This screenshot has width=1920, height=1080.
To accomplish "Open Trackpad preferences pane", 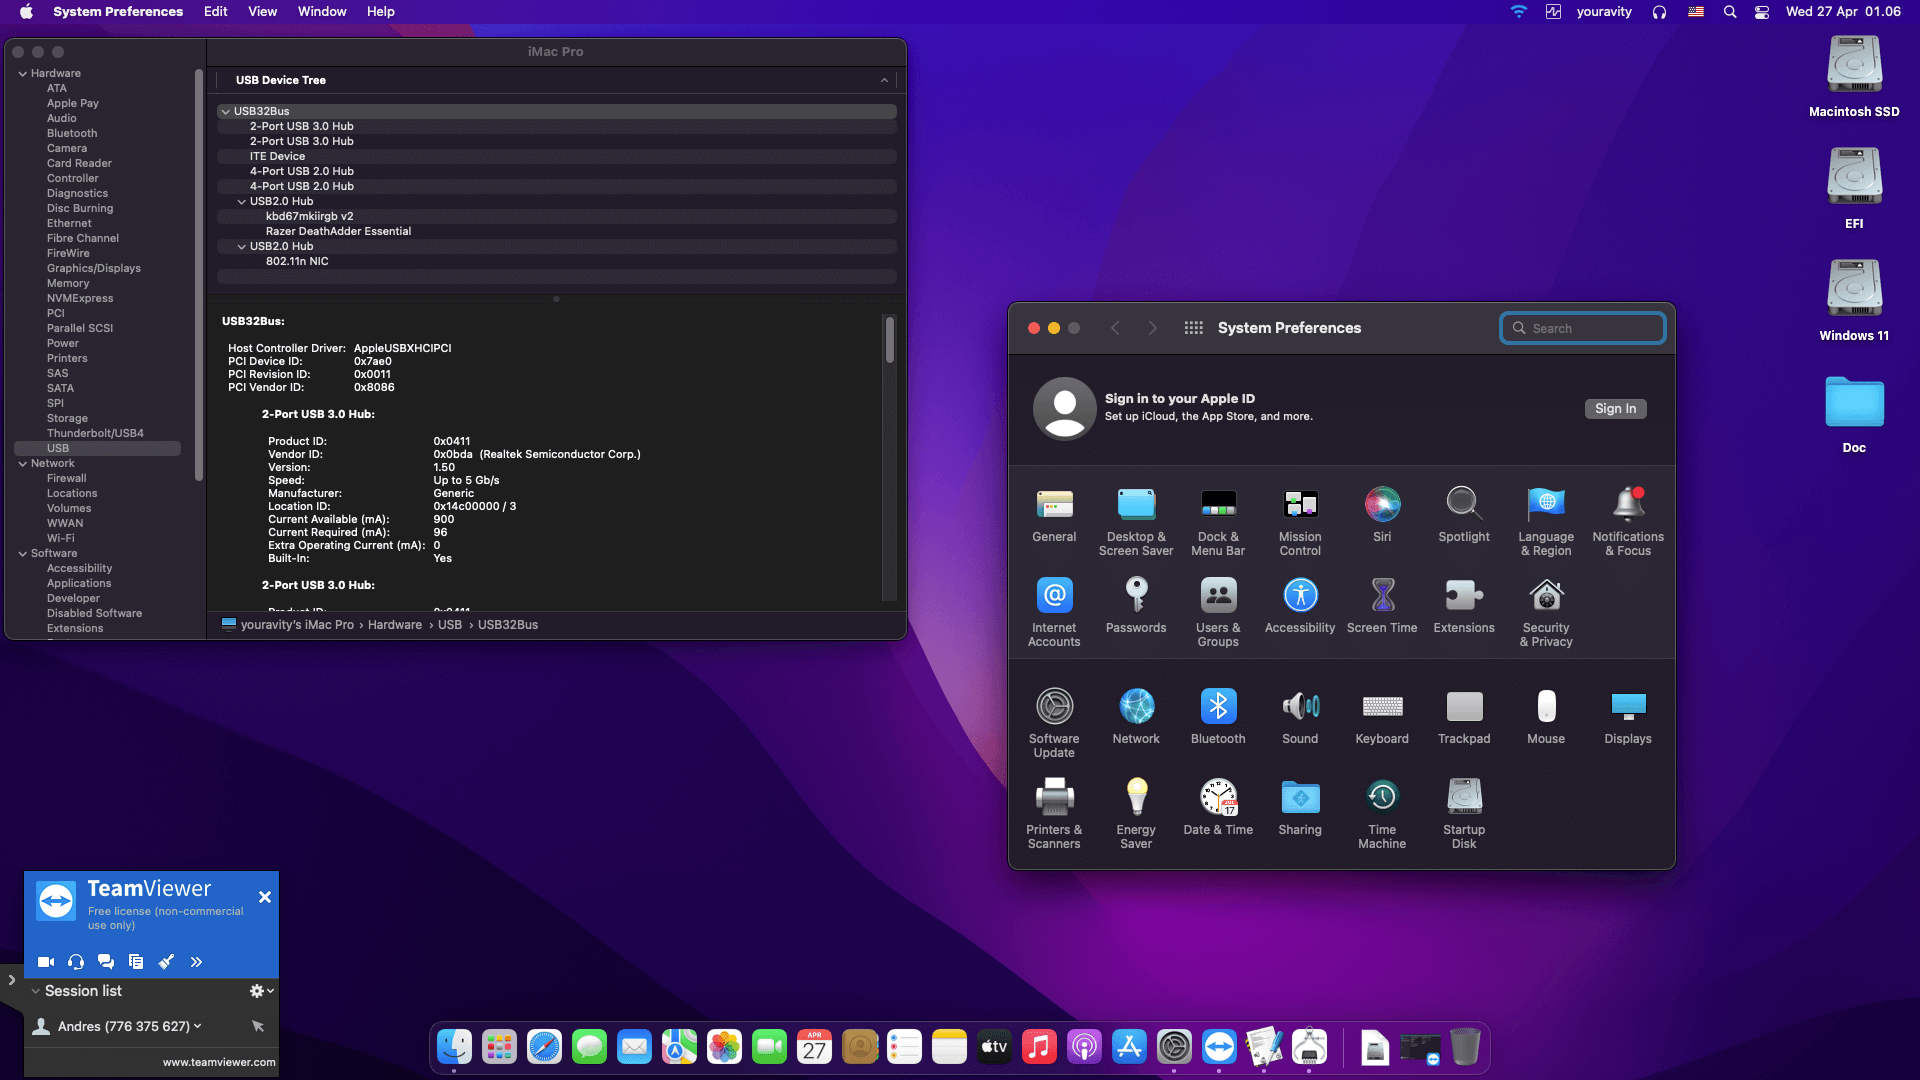I will tap(1464, 718).
